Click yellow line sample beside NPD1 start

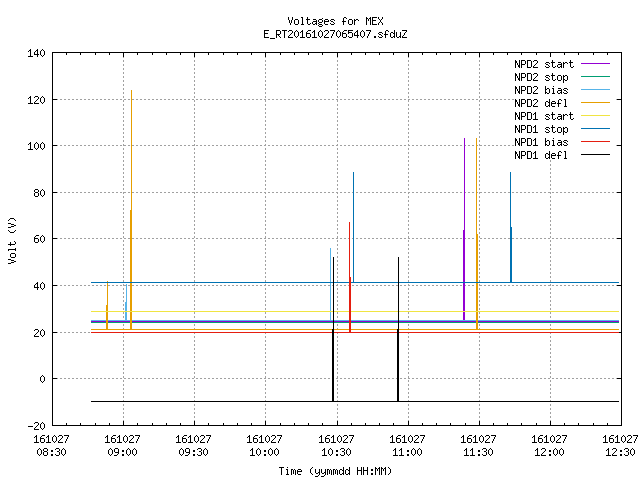point(595,116)
